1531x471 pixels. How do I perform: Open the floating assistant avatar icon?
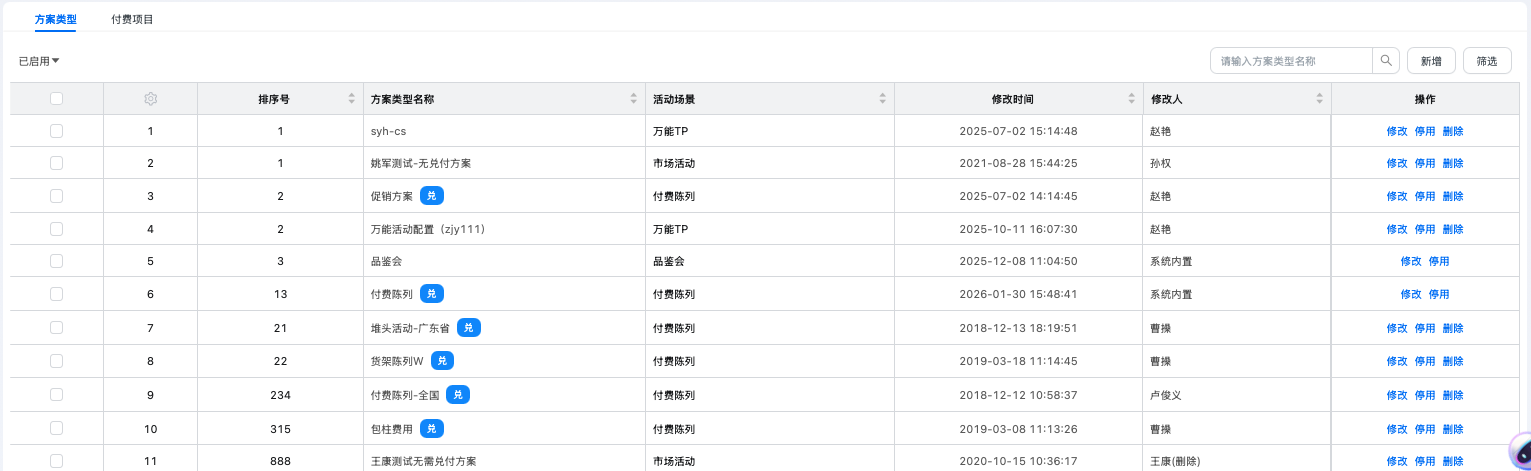click(x=1518, y=451)
